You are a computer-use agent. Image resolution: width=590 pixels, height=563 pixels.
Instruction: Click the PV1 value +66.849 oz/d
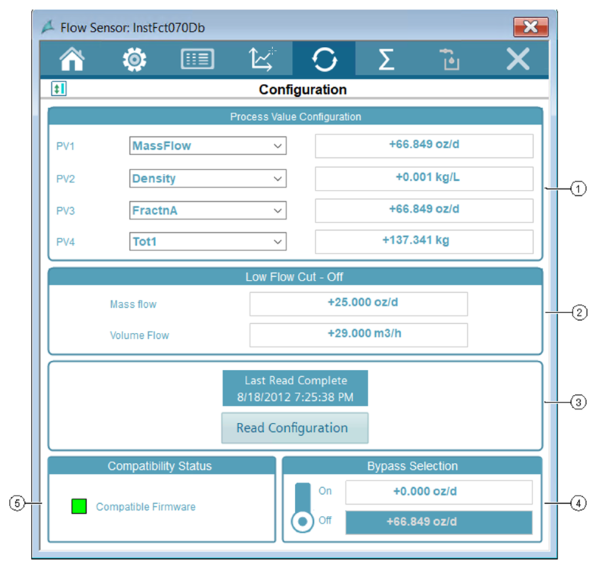tap(424, 146)
